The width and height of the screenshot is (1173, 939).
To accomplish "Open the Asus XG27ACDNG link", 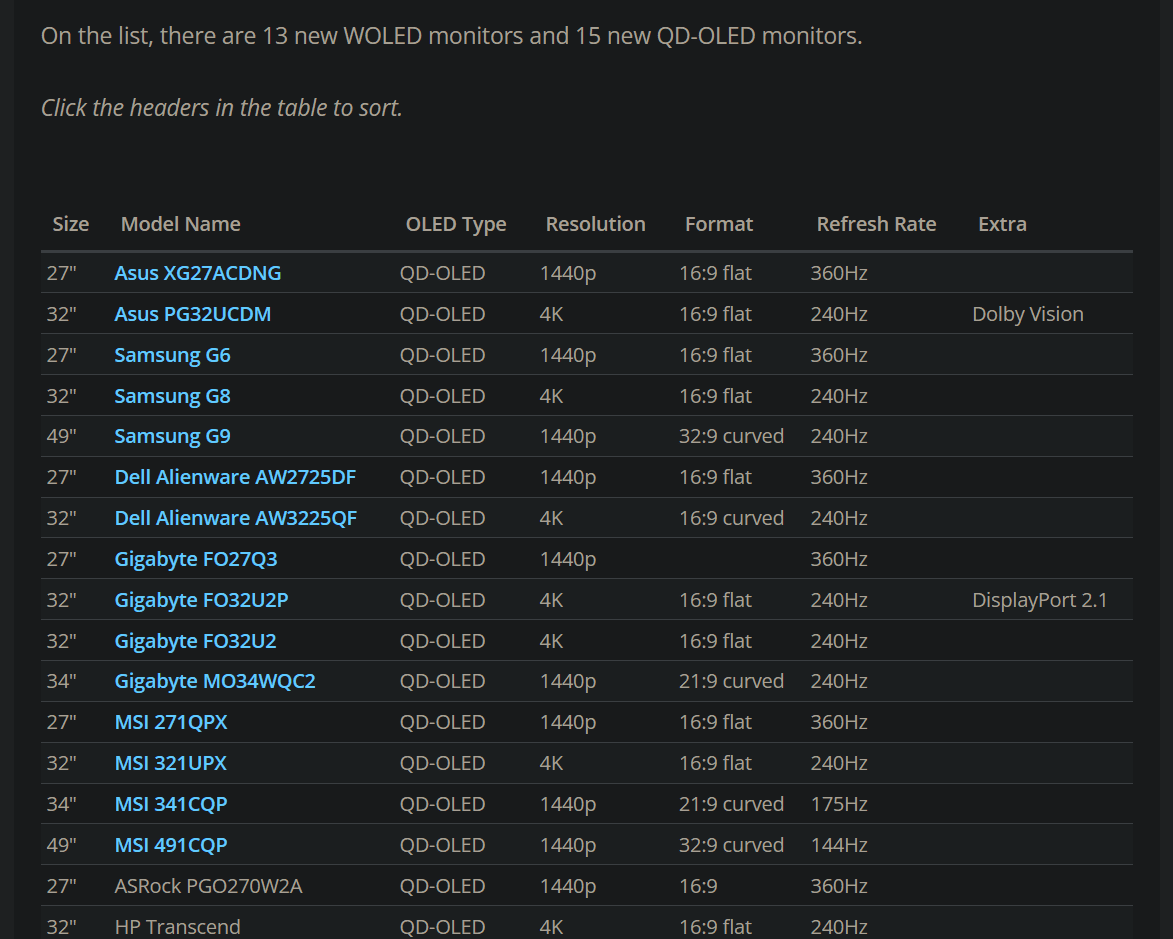I will pyautogui.click(x=197, y=273).
